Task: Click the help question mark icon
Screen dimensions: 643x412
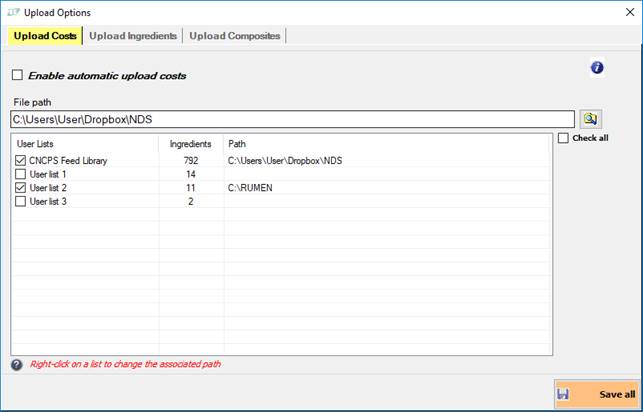Action: 16,364
